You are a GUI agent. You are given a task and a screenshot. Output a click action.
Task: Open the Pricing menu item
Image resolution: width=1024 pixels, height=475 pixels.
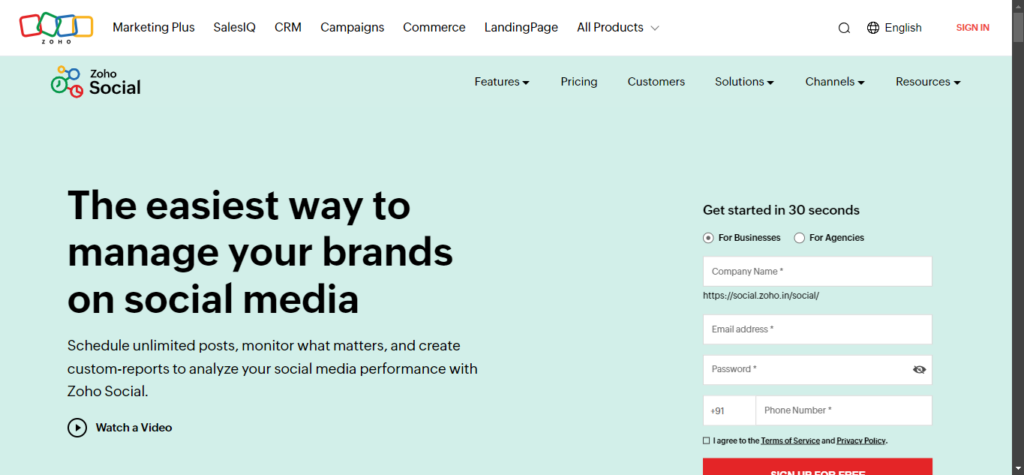(579, 82)
